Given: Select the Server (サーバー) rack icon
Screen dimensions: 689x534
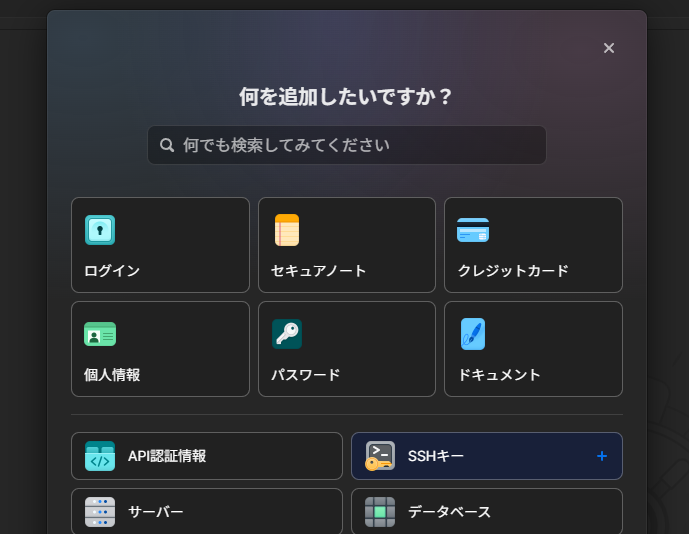Looking at the screenshot, I should (100, 512).
